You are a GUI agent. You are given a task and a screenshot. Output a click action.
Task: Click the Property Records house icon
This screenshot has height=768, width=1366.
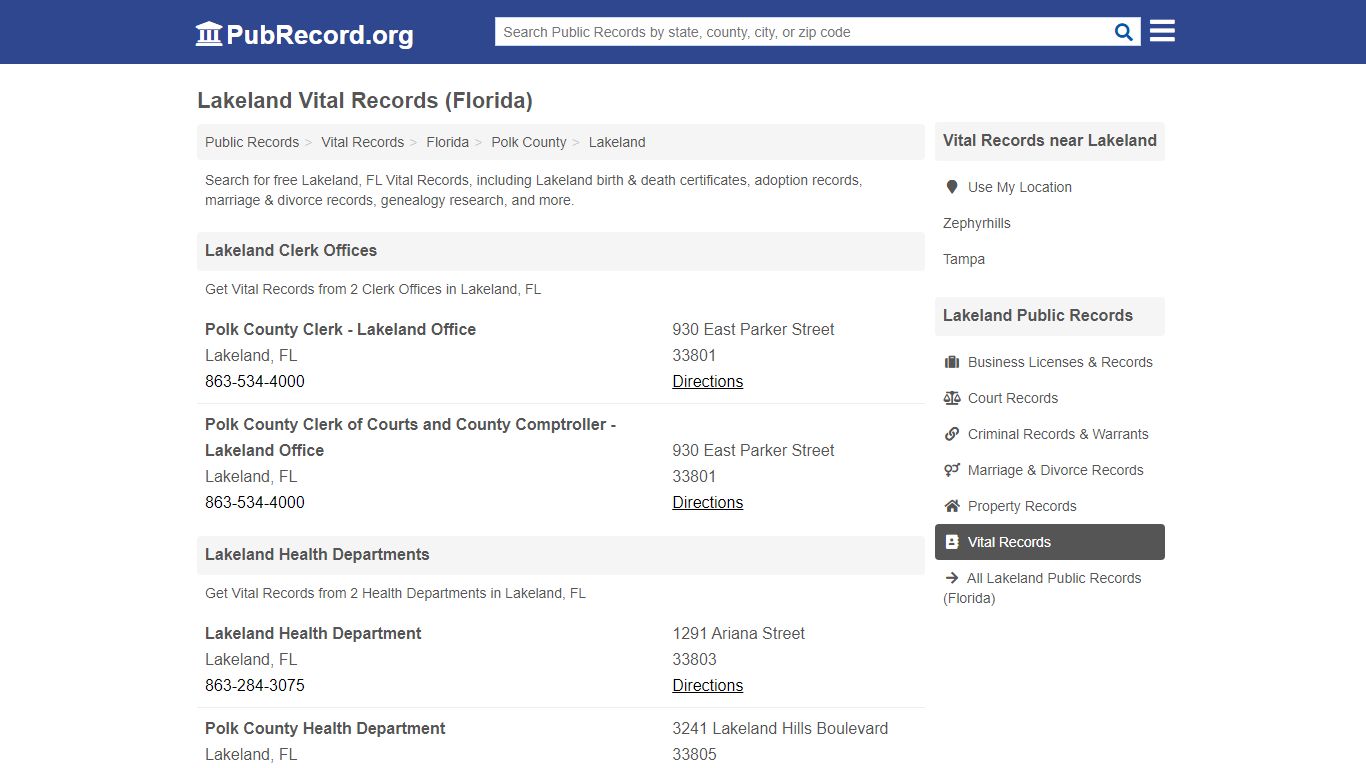point(952,506)
